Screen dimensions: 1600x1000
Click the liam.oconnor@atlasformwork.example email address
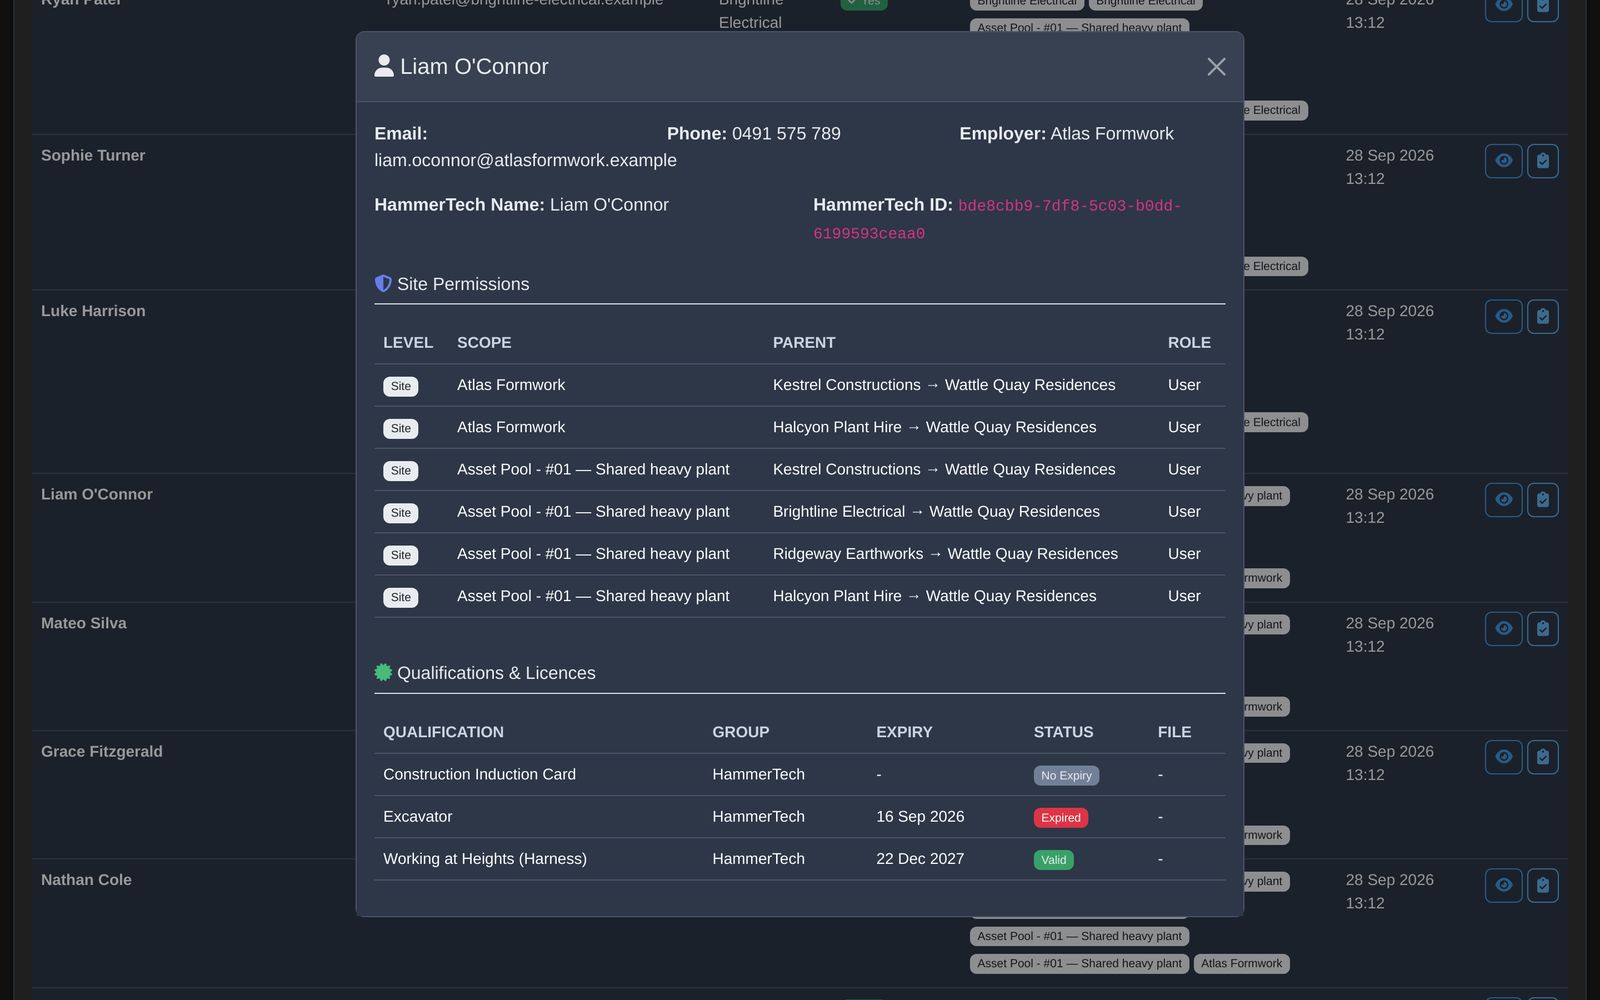tap(525, 160)
